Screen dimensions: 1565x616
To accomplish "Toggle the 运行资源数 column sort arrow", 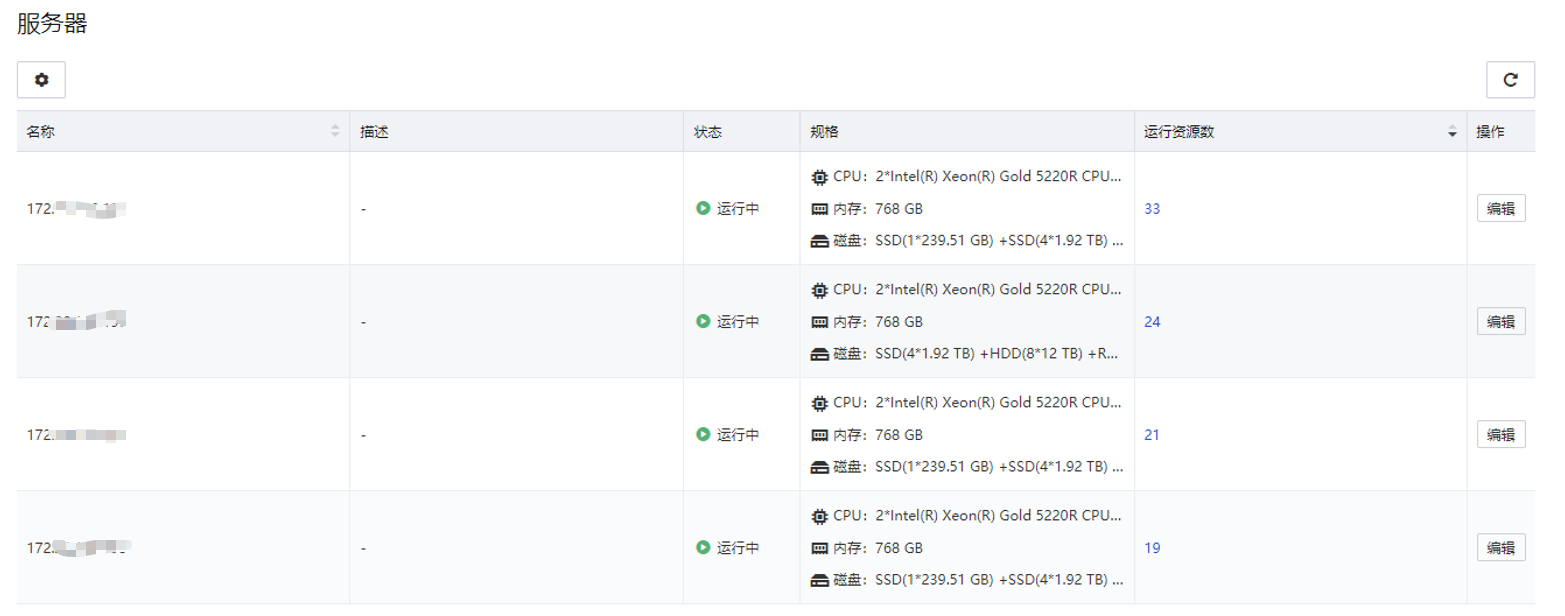I will (1452, 133).
